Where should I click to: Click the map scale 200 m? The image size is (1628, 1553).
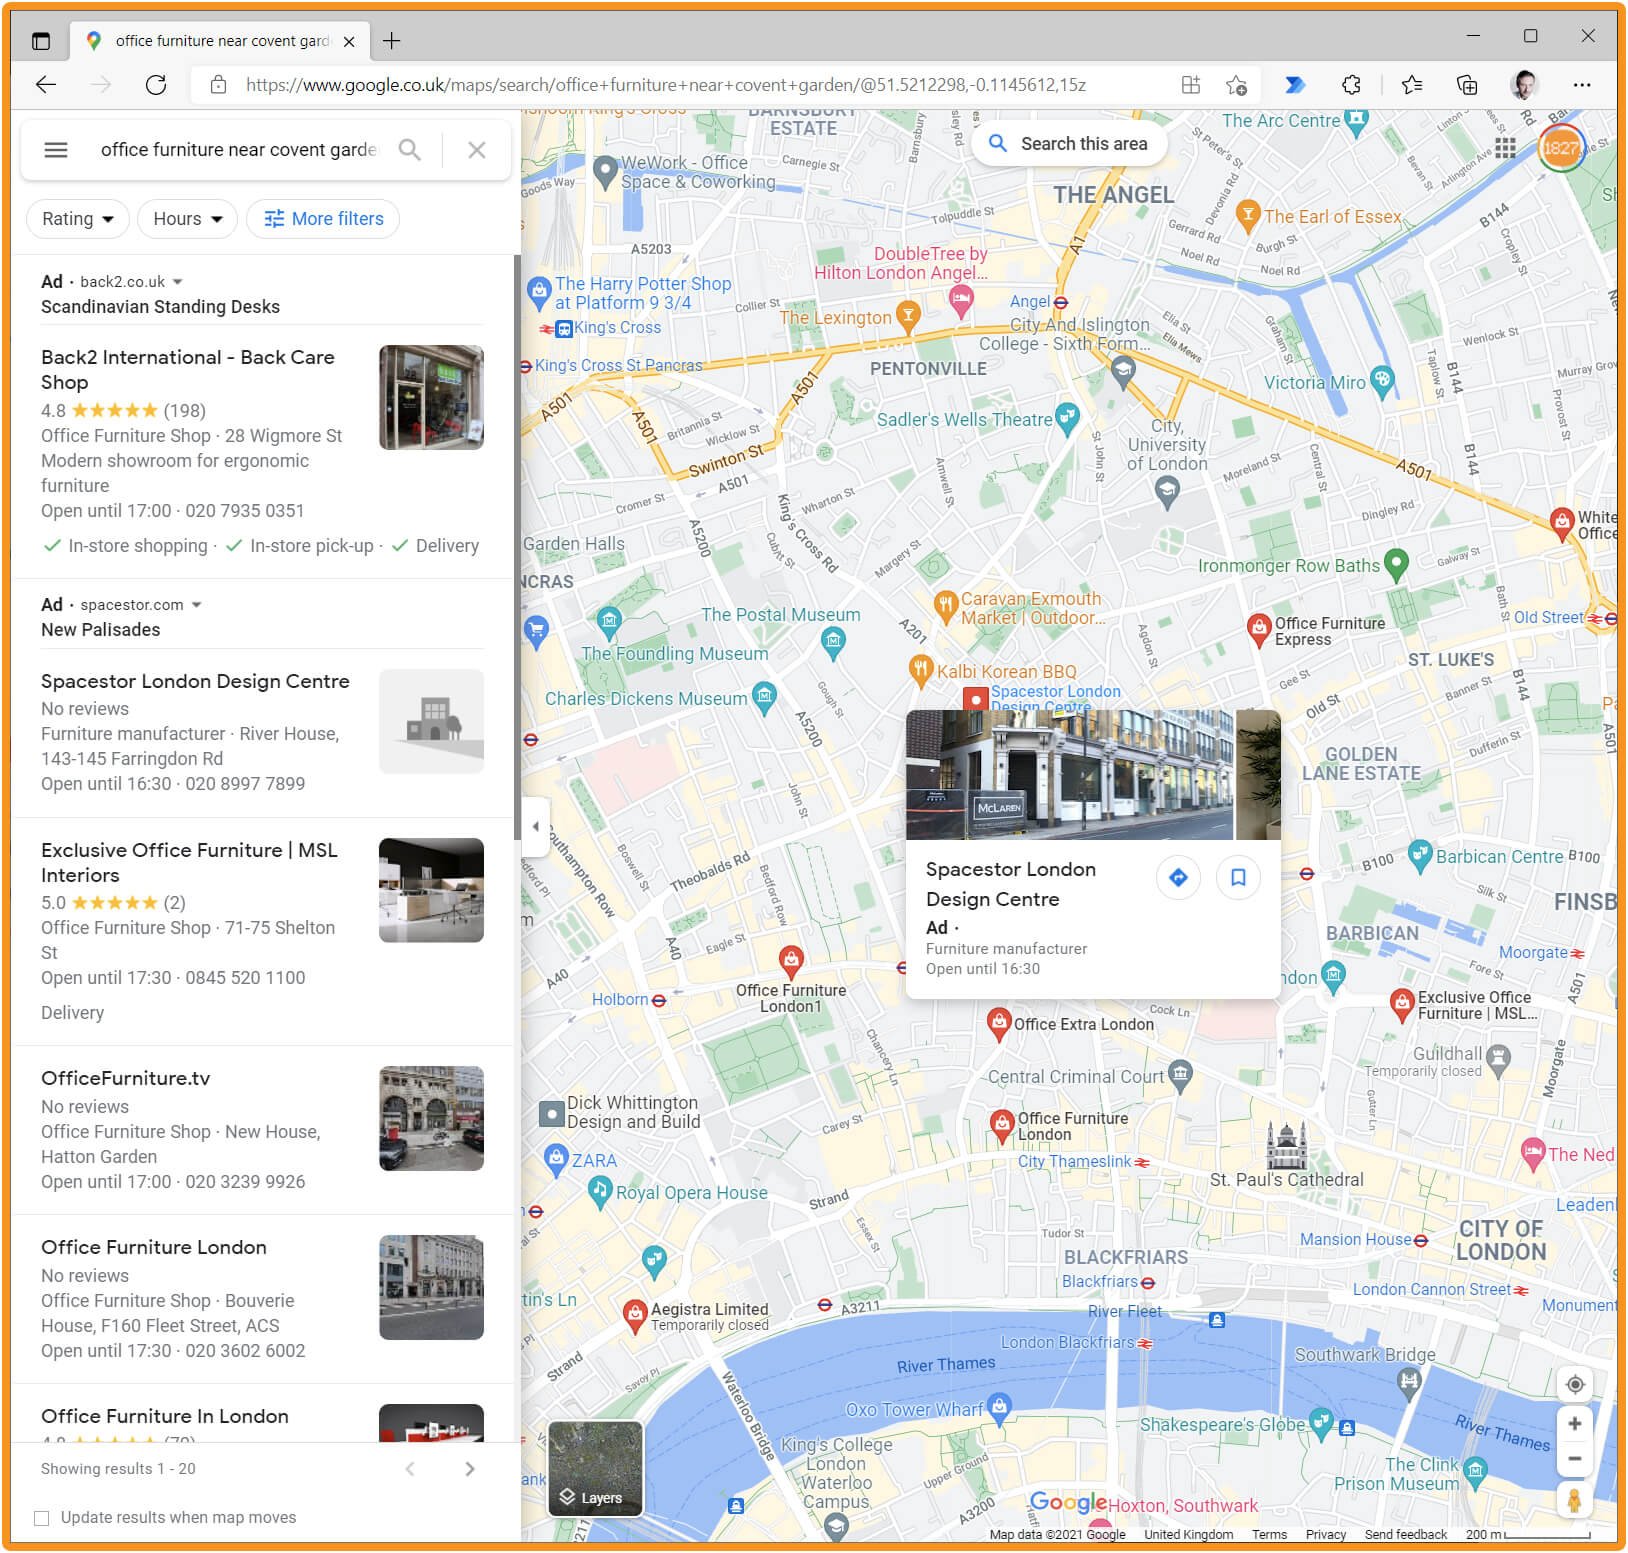tap(1529, 1535)
